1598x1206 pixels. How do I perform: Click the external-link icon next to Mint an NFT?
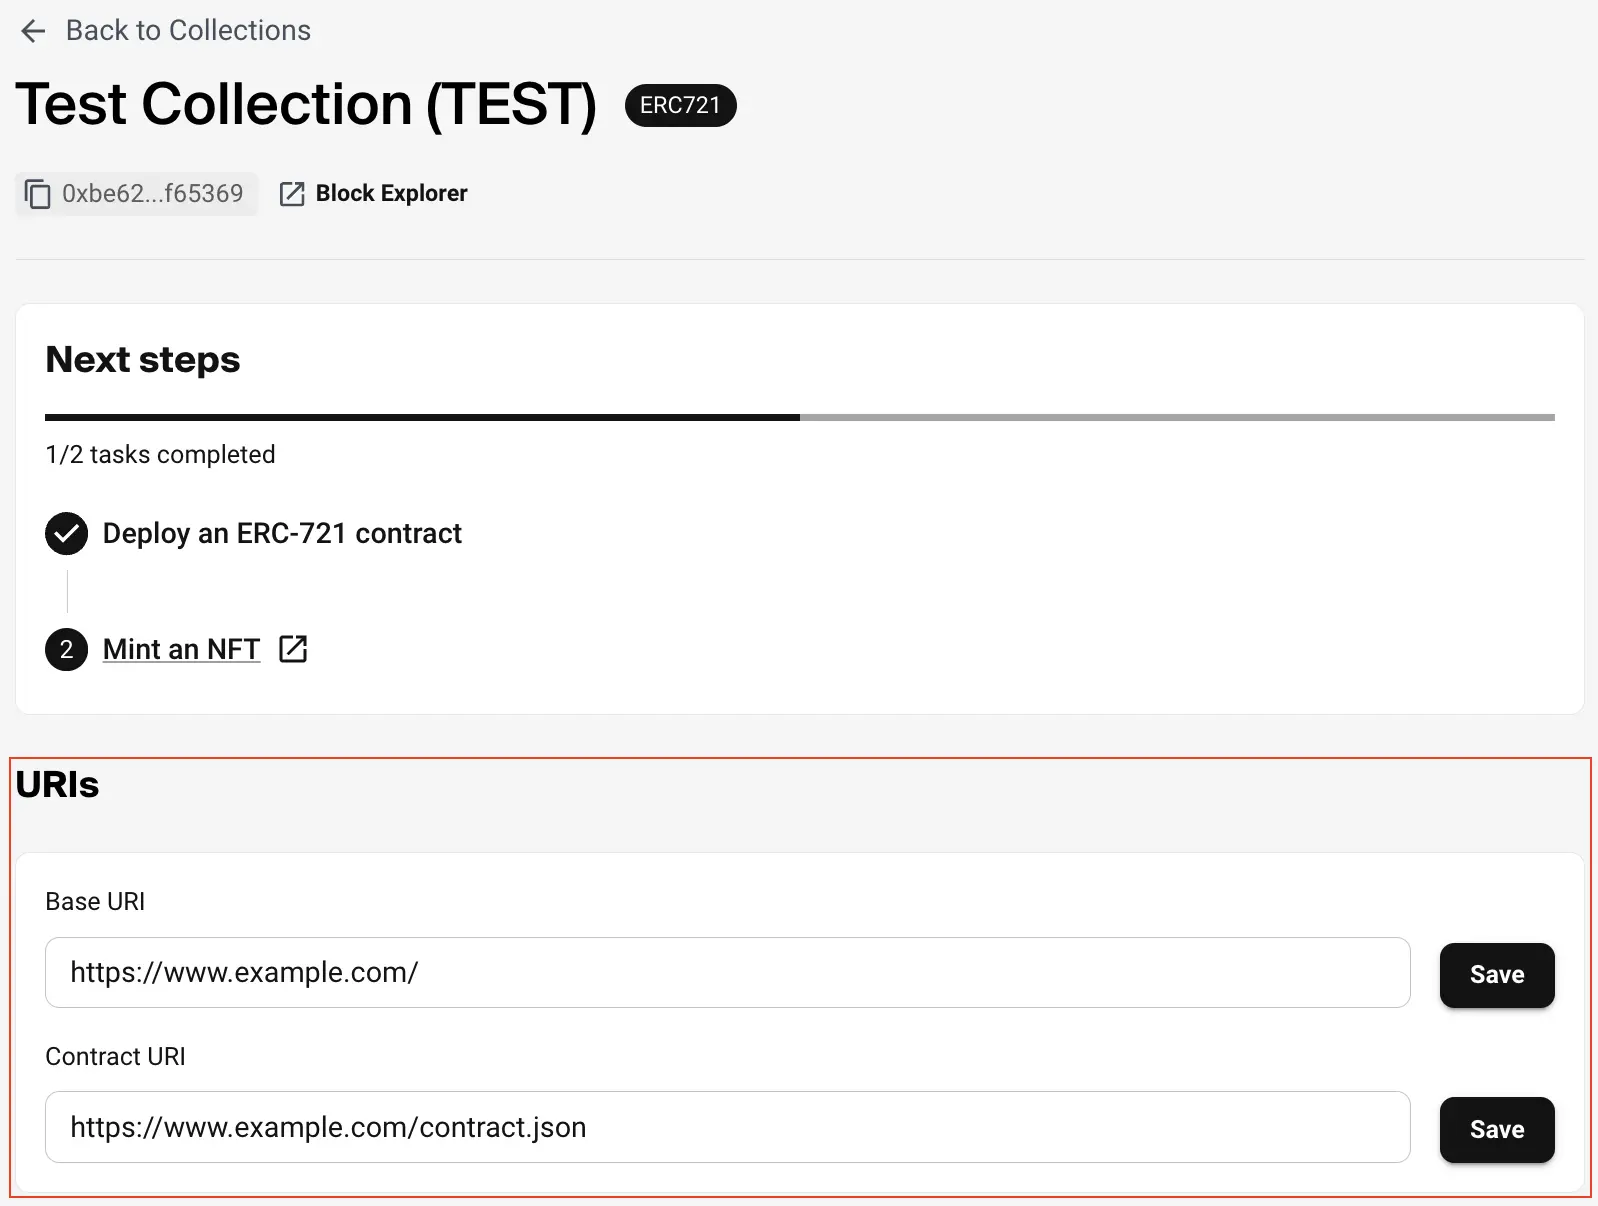point(293,649)
